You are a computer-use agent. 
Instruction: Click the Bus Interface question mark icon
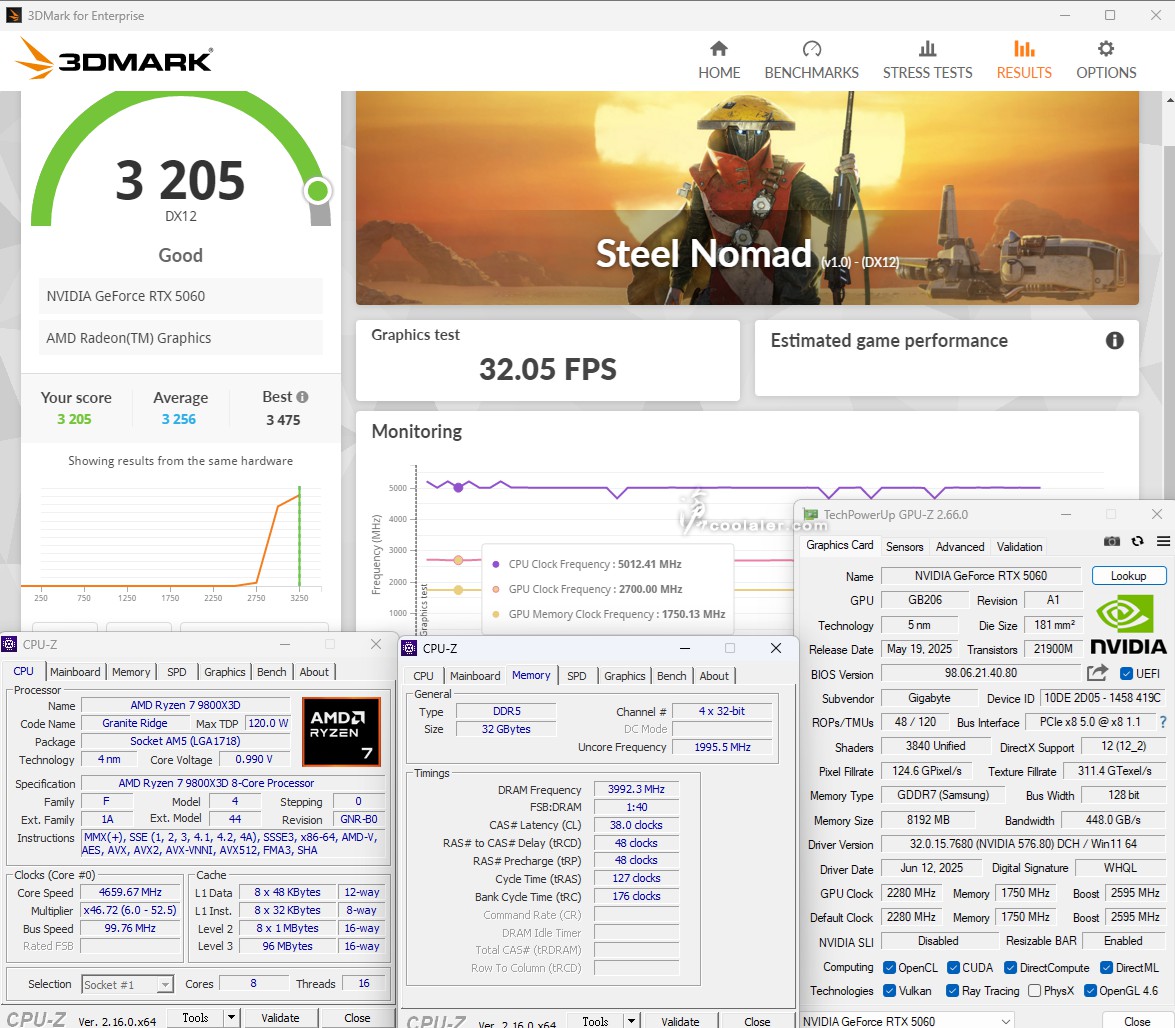tap(1163, 722)
